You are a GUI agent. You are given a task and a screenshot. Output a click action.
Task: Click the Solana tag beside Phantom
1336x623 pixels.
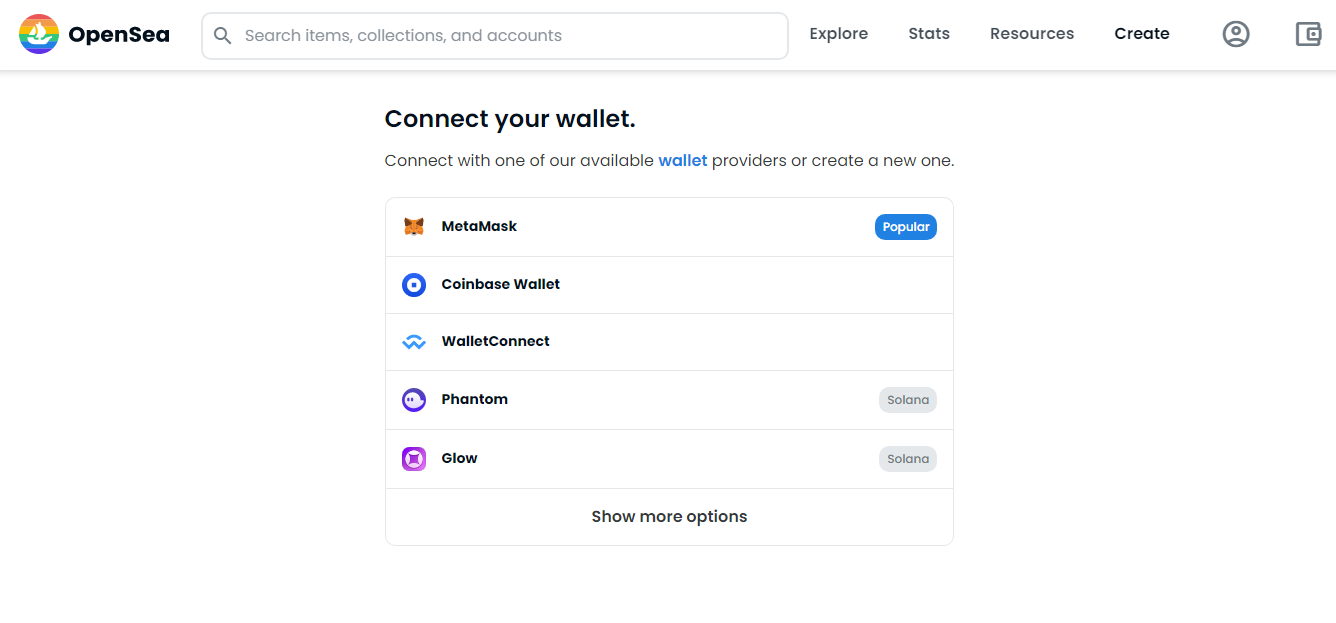(908, 400)
